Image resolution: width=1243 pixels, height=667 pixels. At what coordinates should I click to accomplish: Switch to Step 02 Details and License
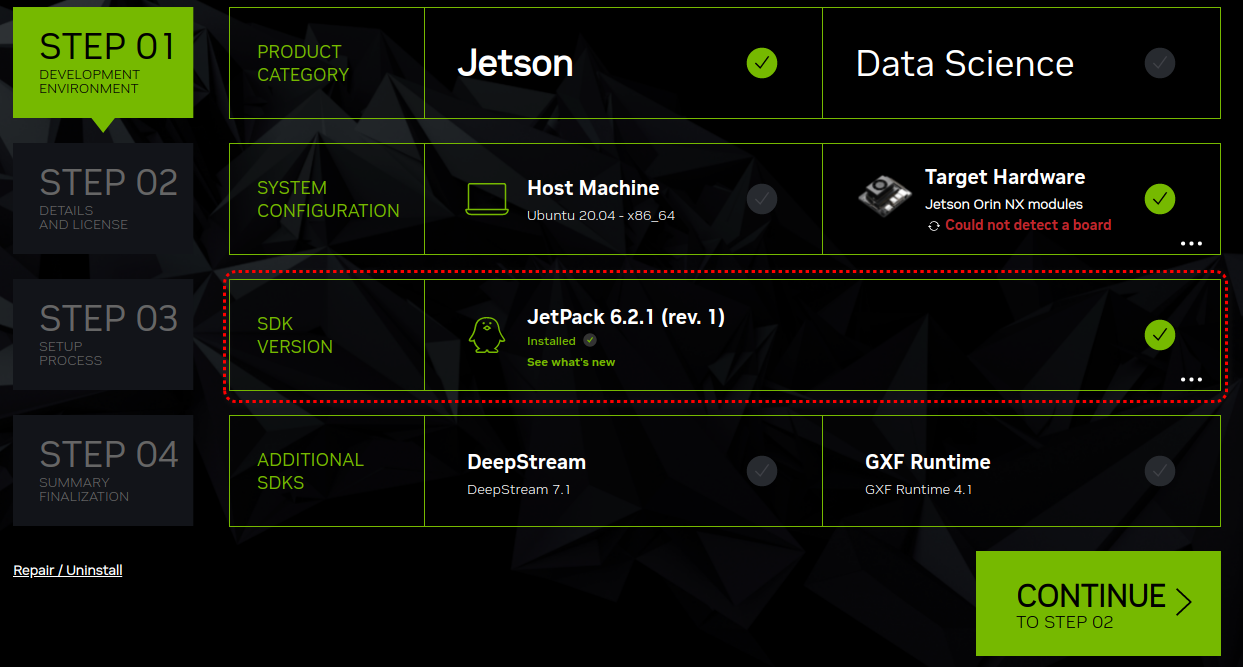(102, 198)
